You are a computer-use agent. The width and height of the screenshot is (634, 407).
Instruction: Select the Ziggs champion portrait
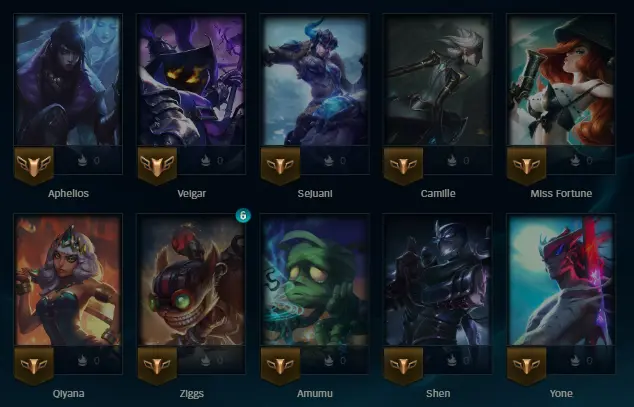coord(191,280)
